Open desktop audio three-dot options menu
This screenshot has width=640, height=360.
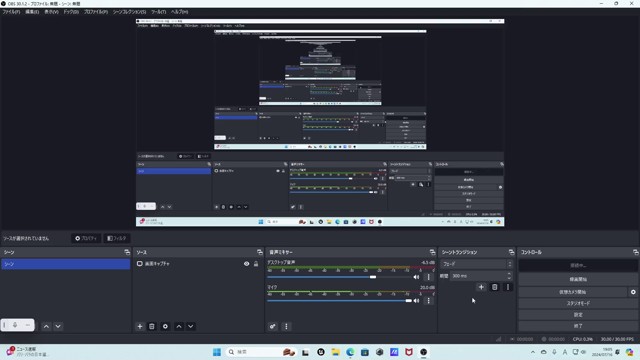tap(428, 277)
